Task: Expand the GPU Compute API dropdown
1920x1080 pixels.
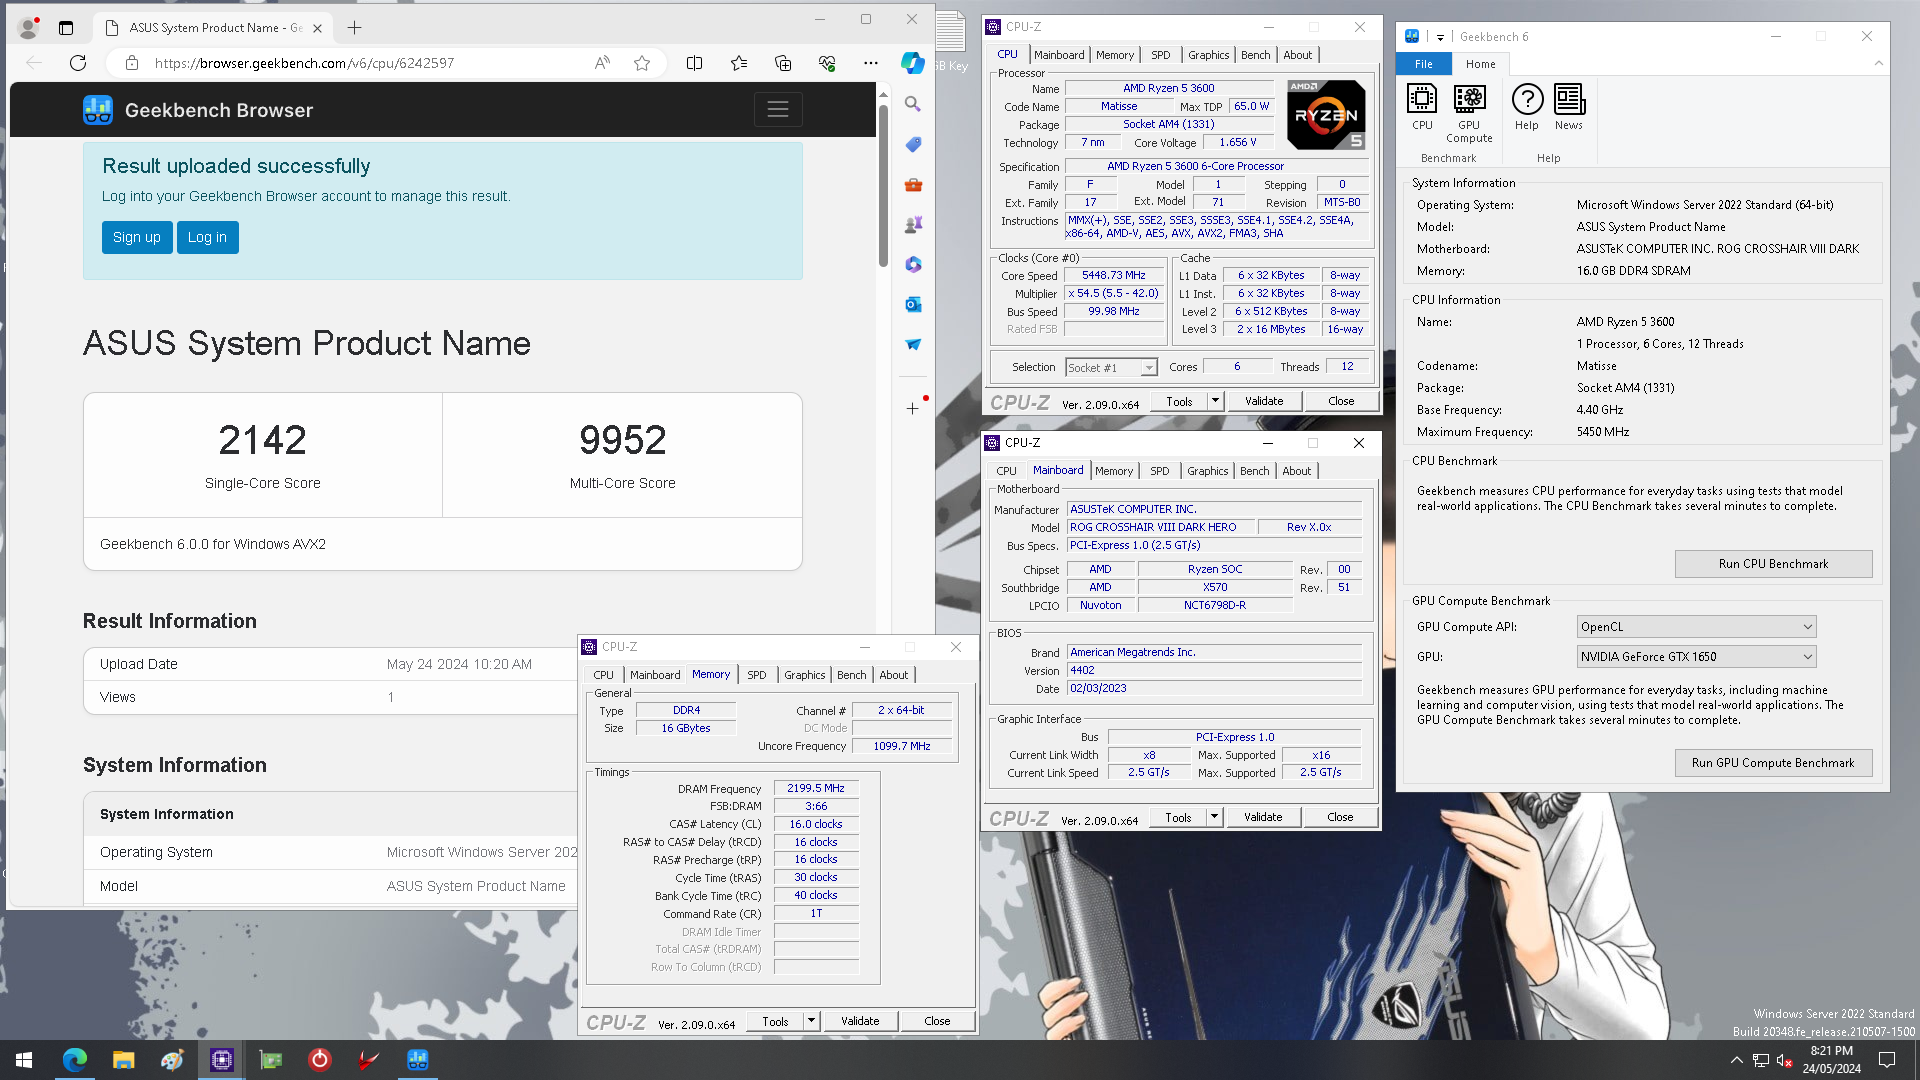Action: point(1696,627)
